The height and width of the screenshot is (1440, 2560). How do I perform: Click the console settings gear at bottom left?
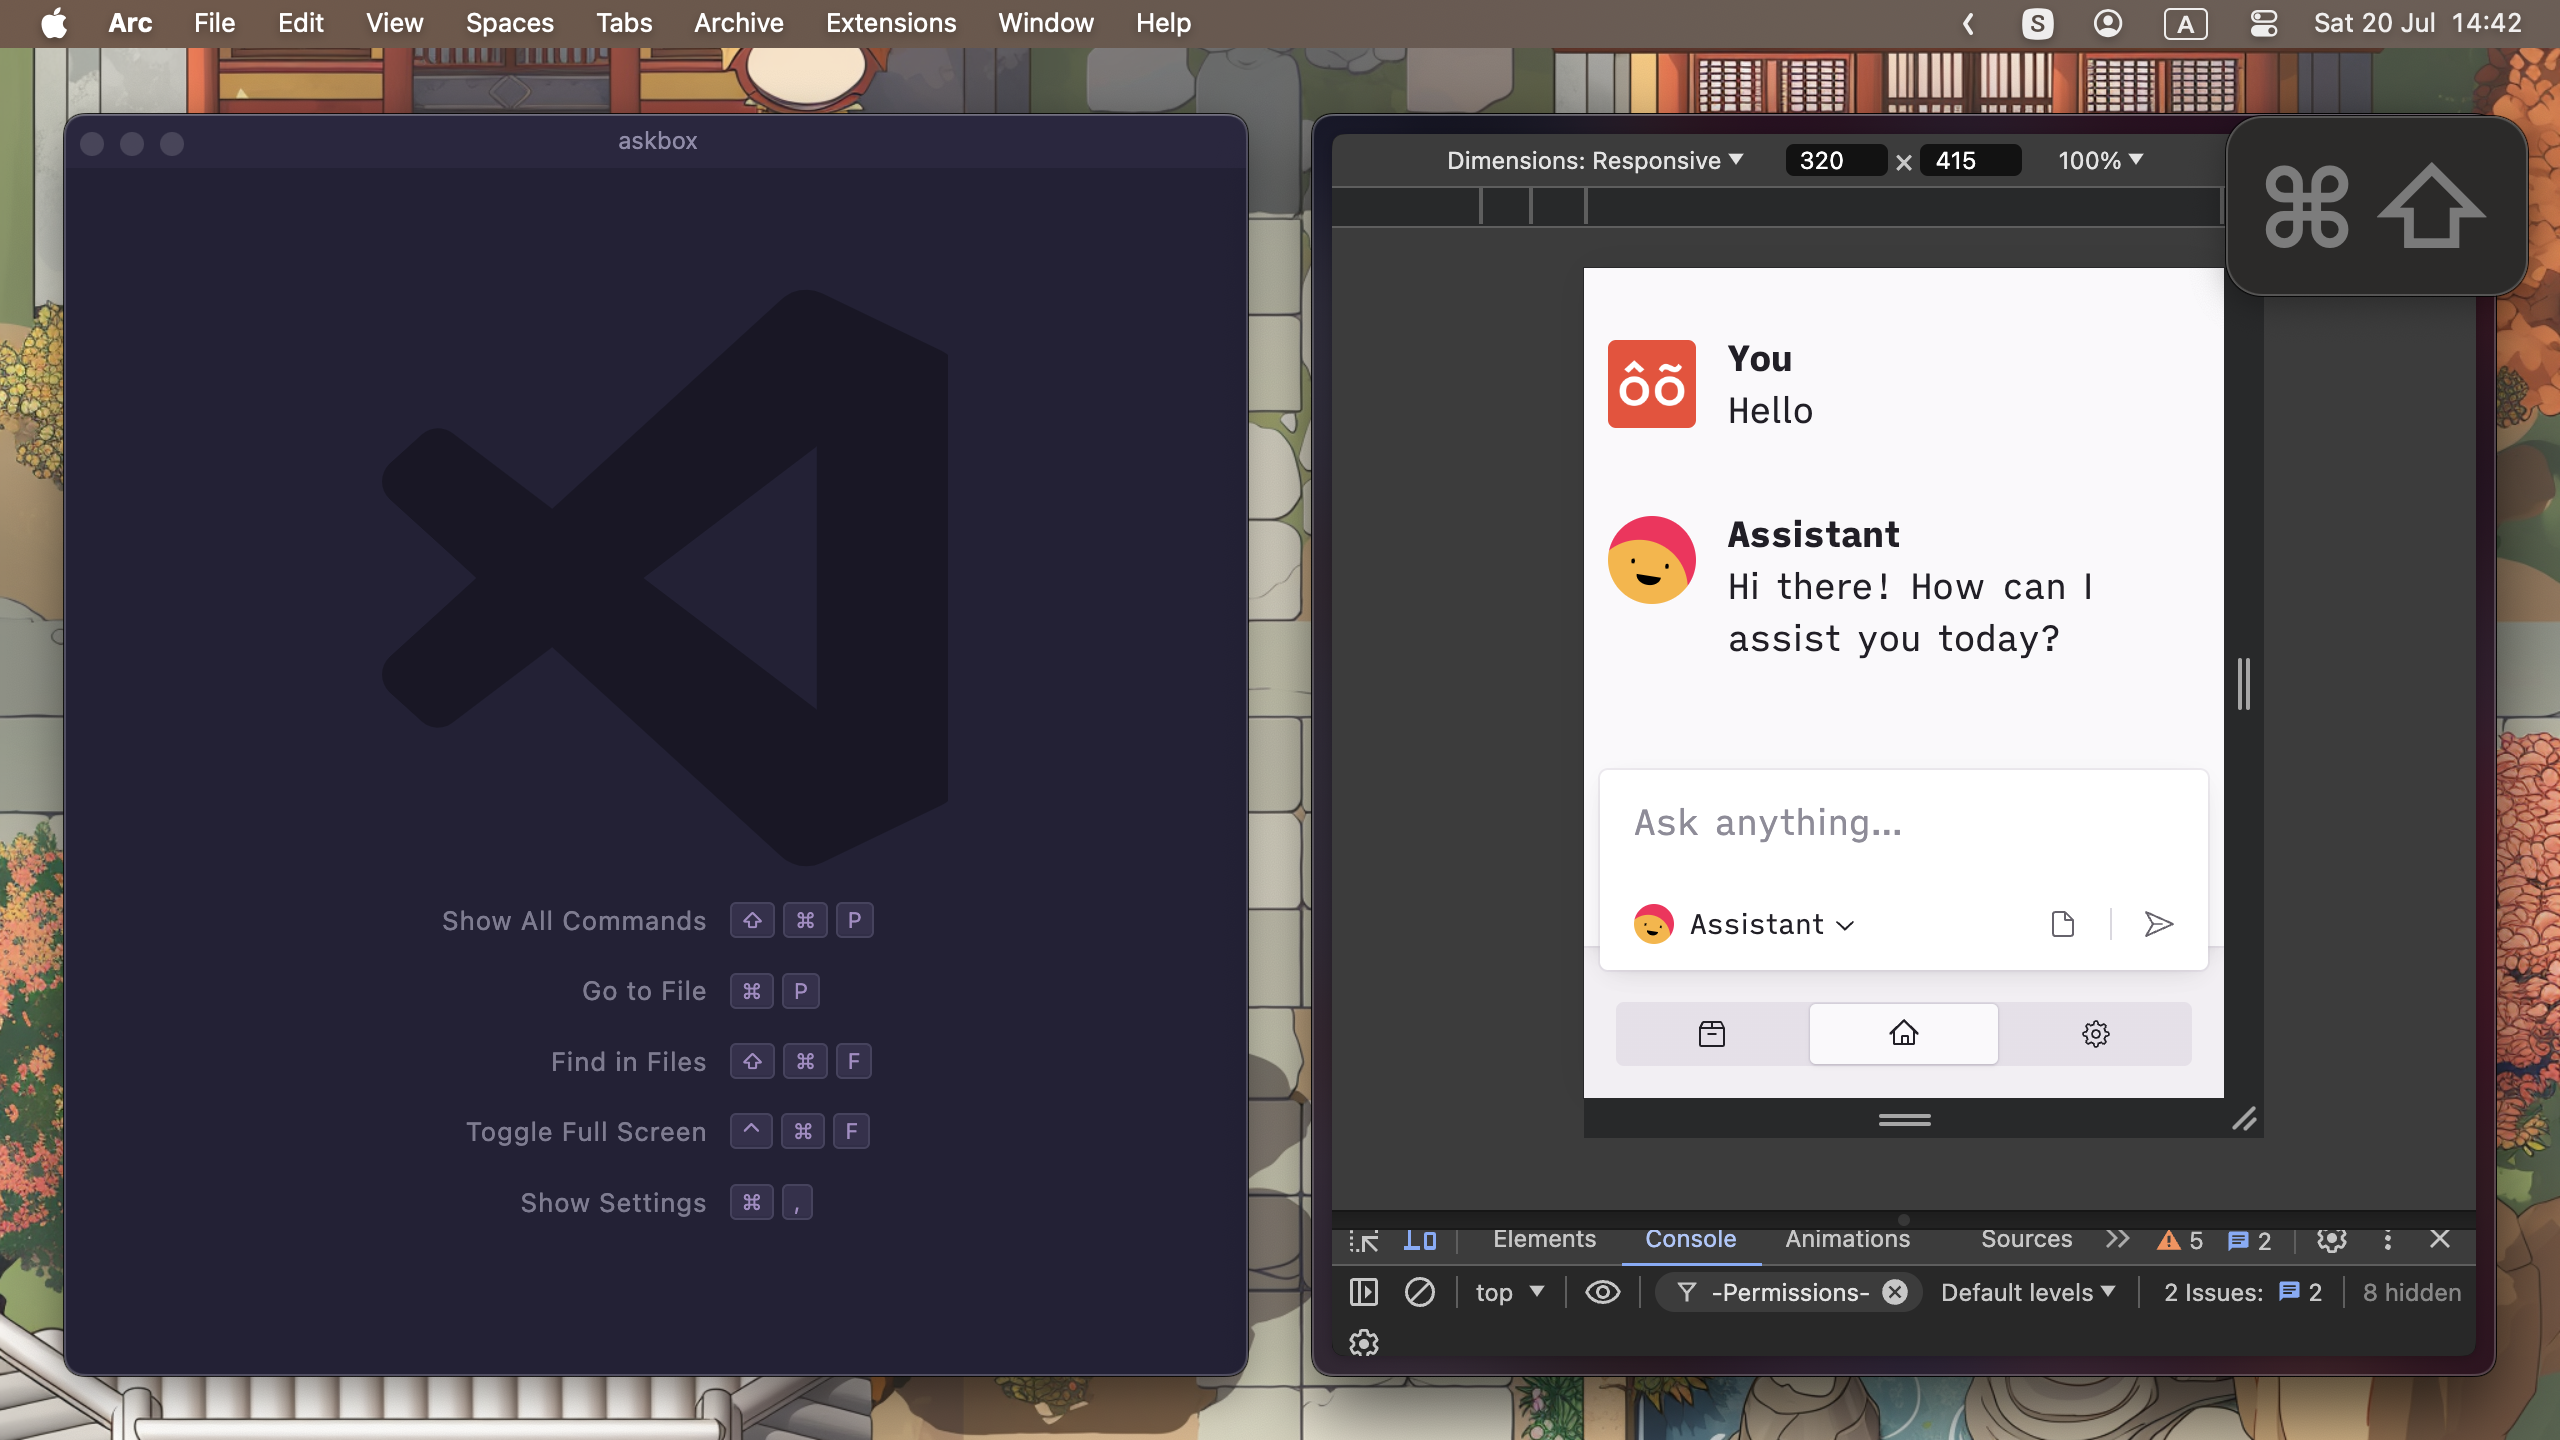1364,1343
